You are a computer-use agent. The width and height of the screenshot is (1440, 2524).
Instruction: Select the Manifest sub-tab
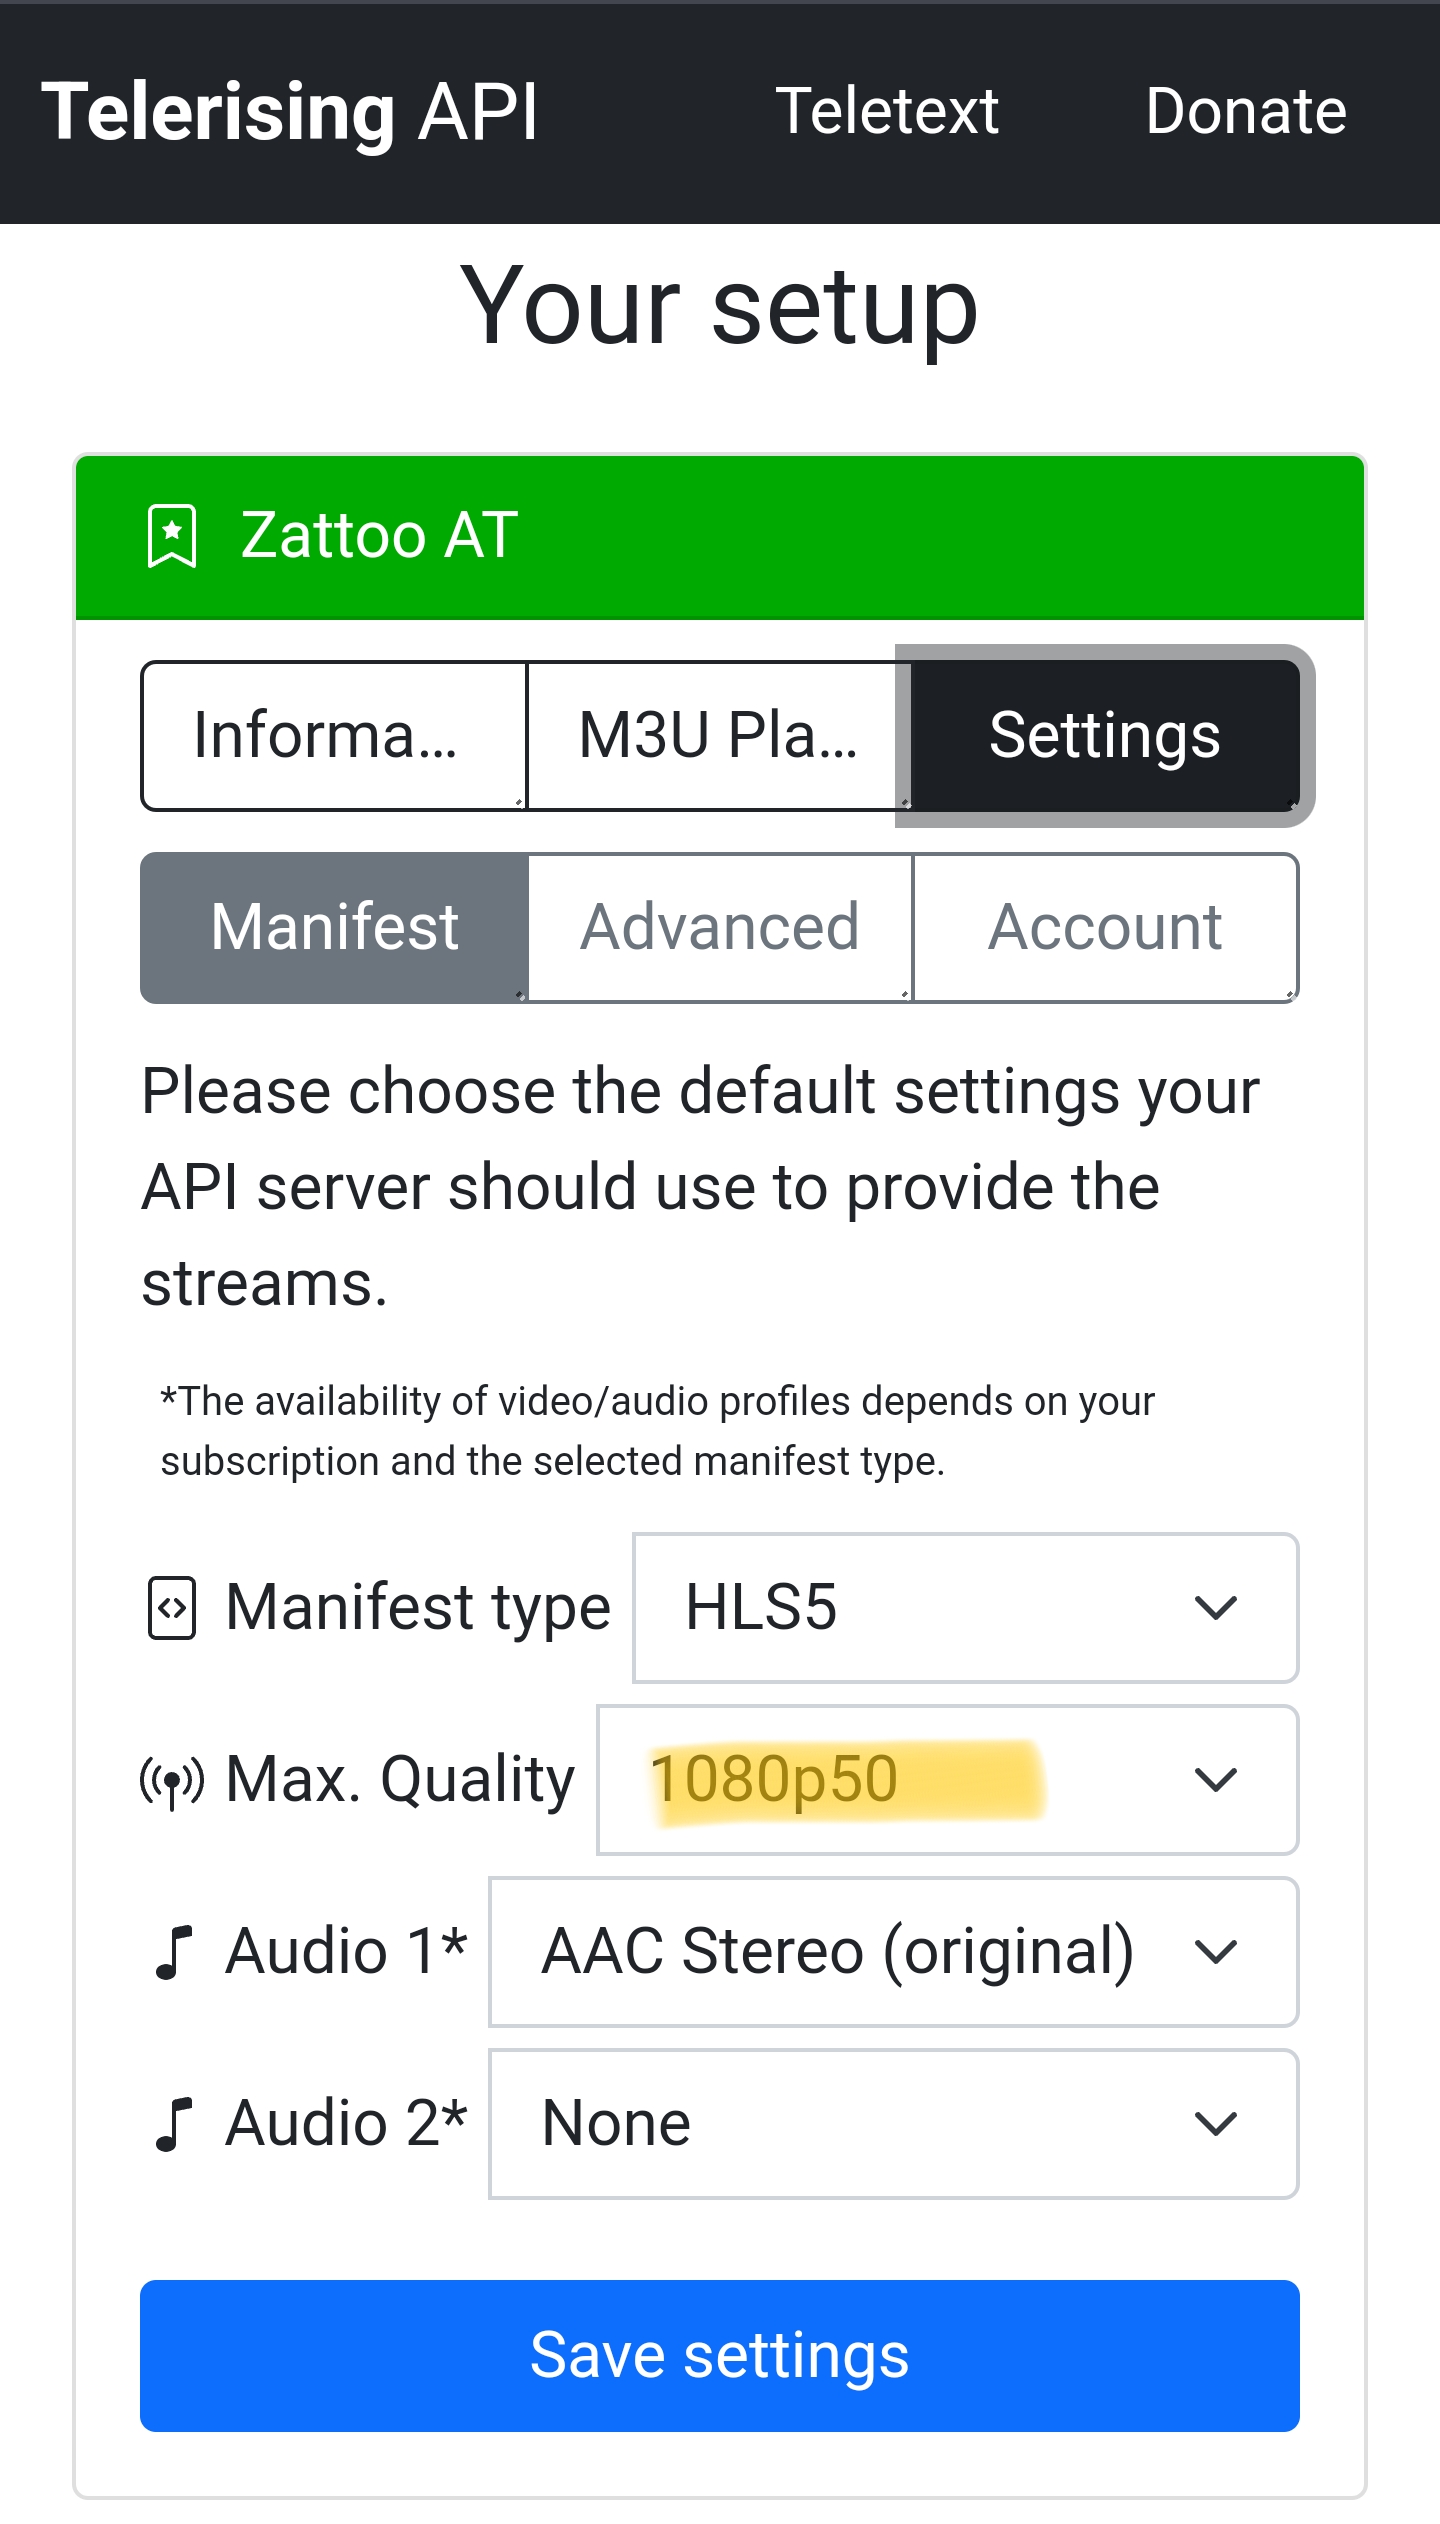pos(334,928)
